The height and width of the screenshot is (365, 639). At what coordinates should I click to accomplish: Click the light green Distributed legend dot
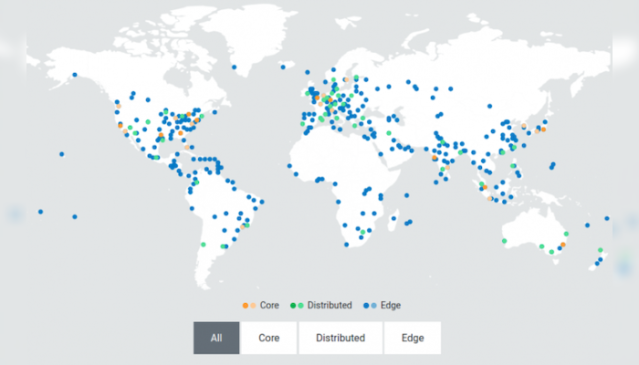click(301, 305)
